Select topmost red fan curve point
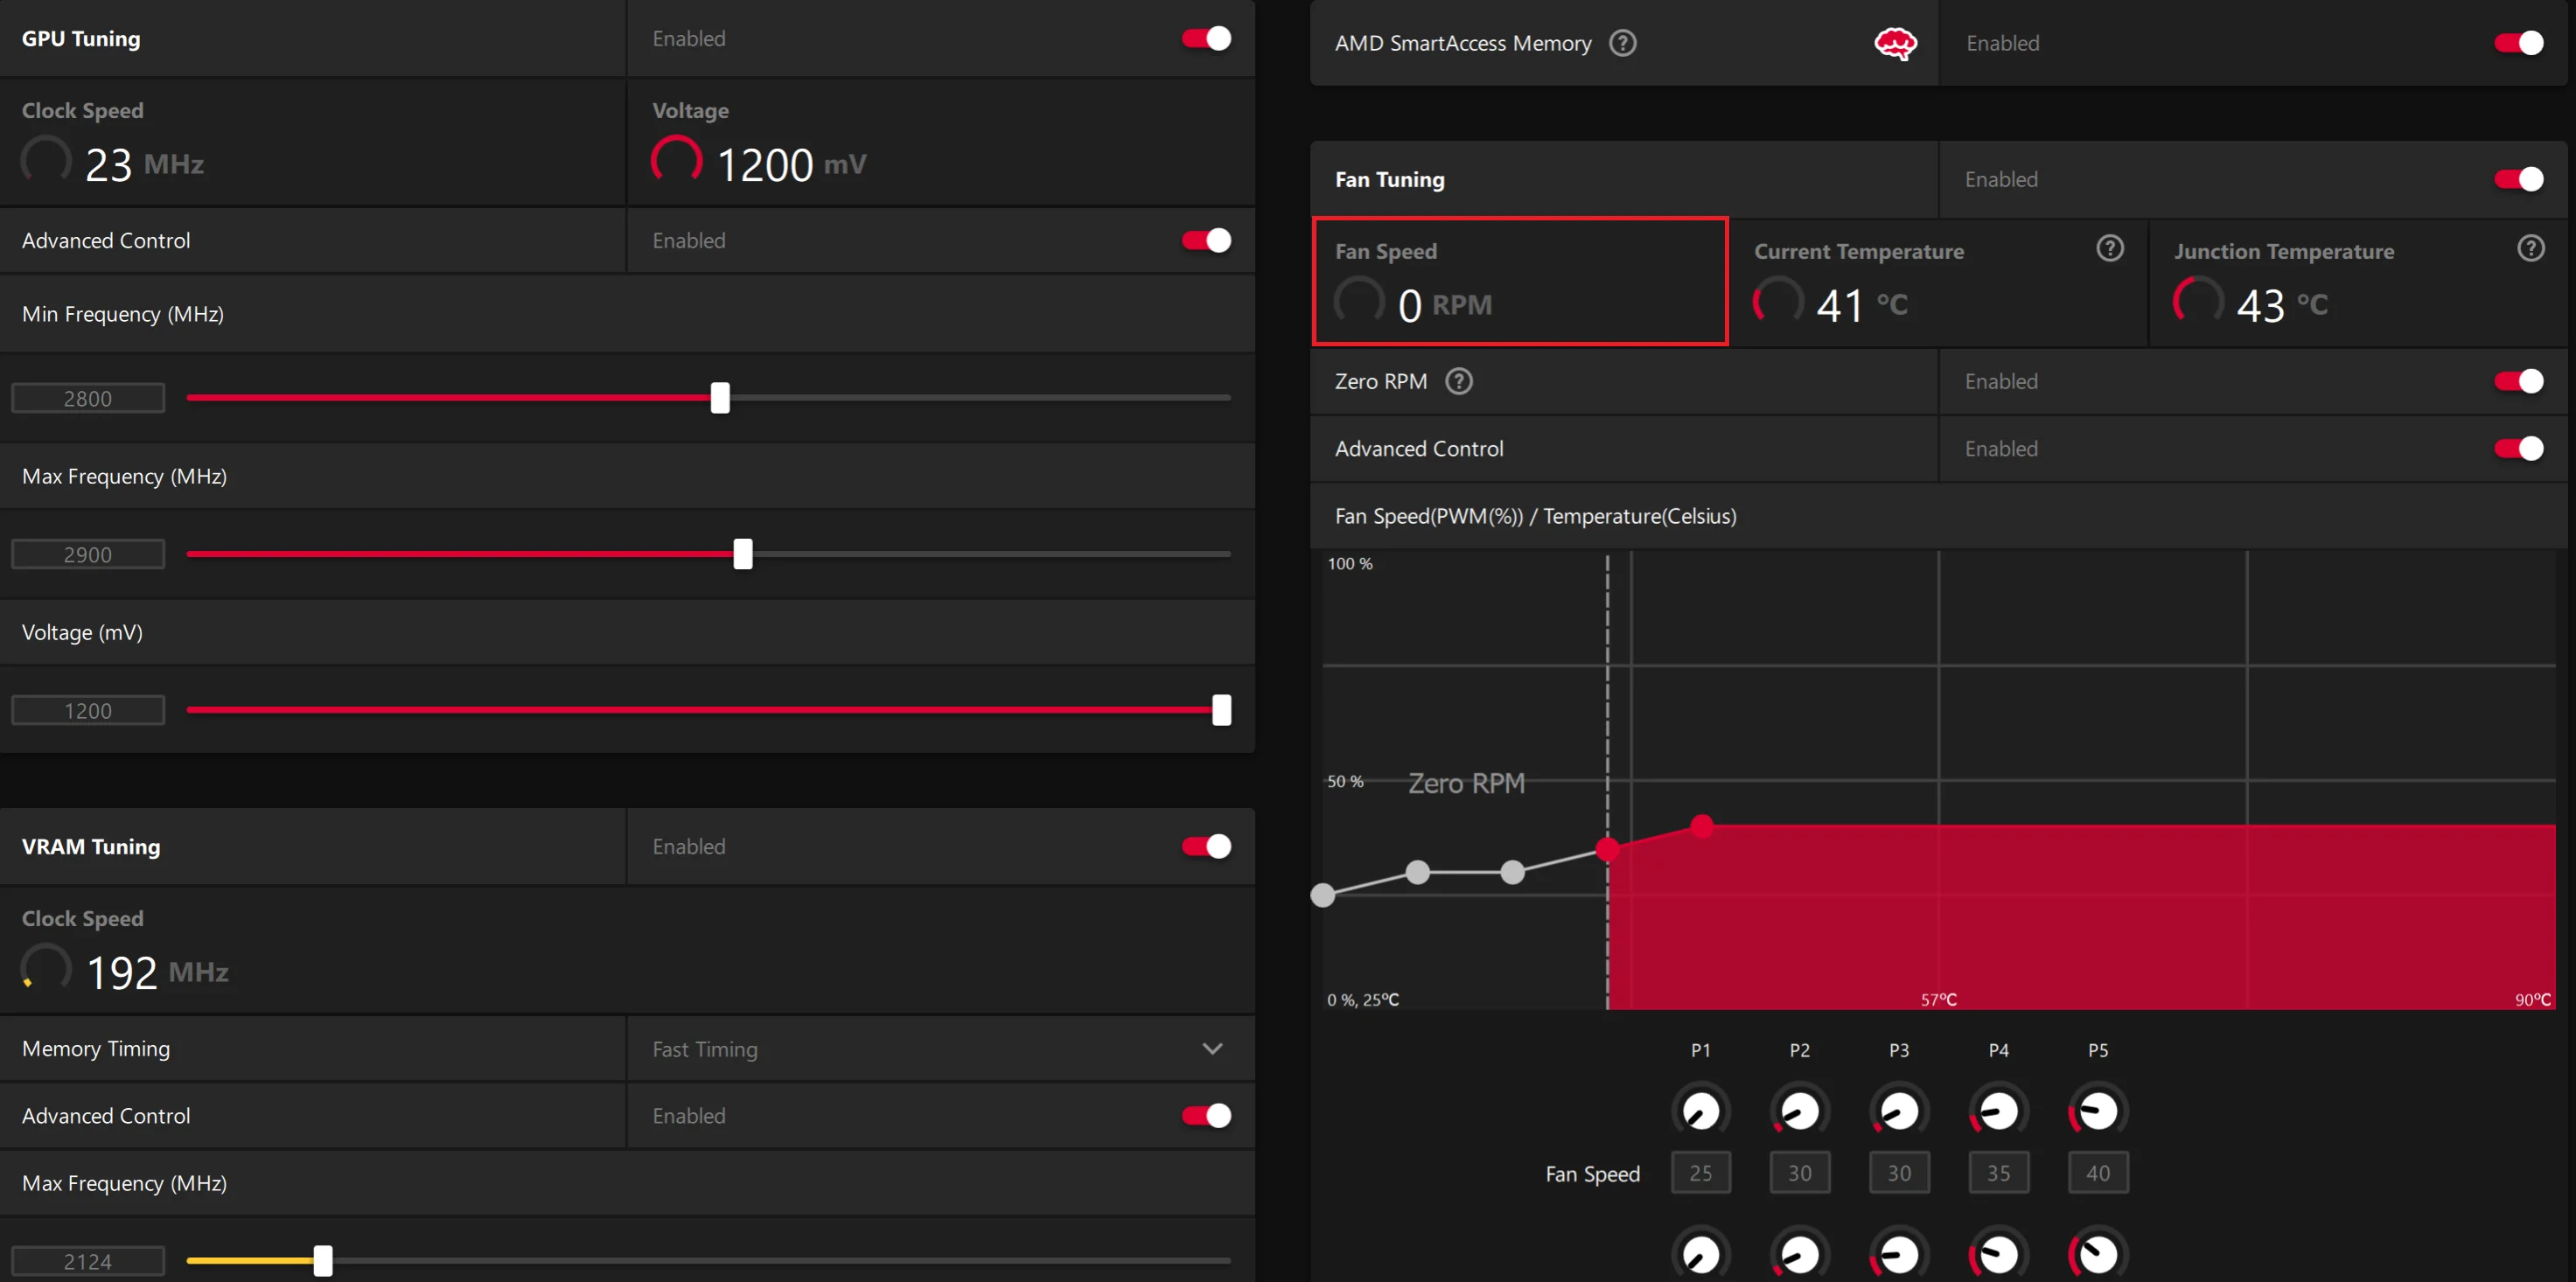This screenshot has width=2576, height=1282. 1701,826
